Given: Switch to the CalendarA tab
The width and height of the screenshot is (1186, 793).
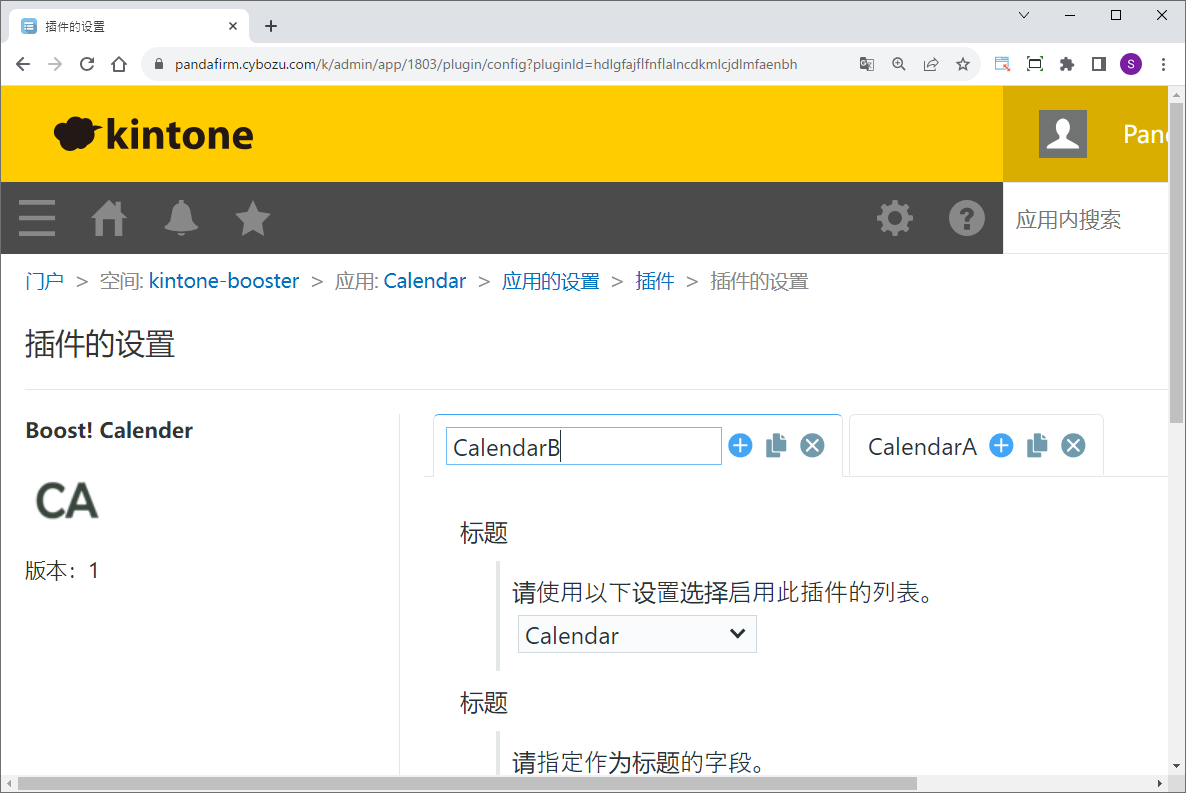Looking at the screenshot, I should coord(921,447).
